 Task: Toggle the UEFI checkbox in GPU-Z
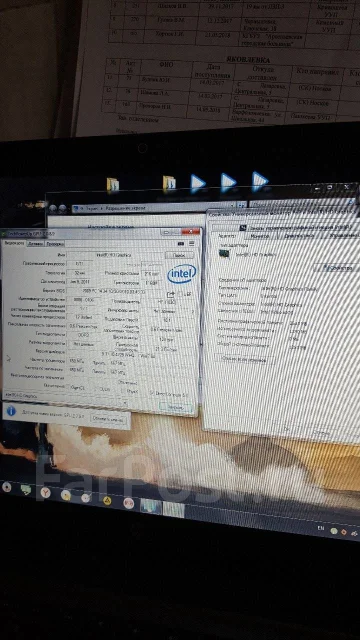180,293
